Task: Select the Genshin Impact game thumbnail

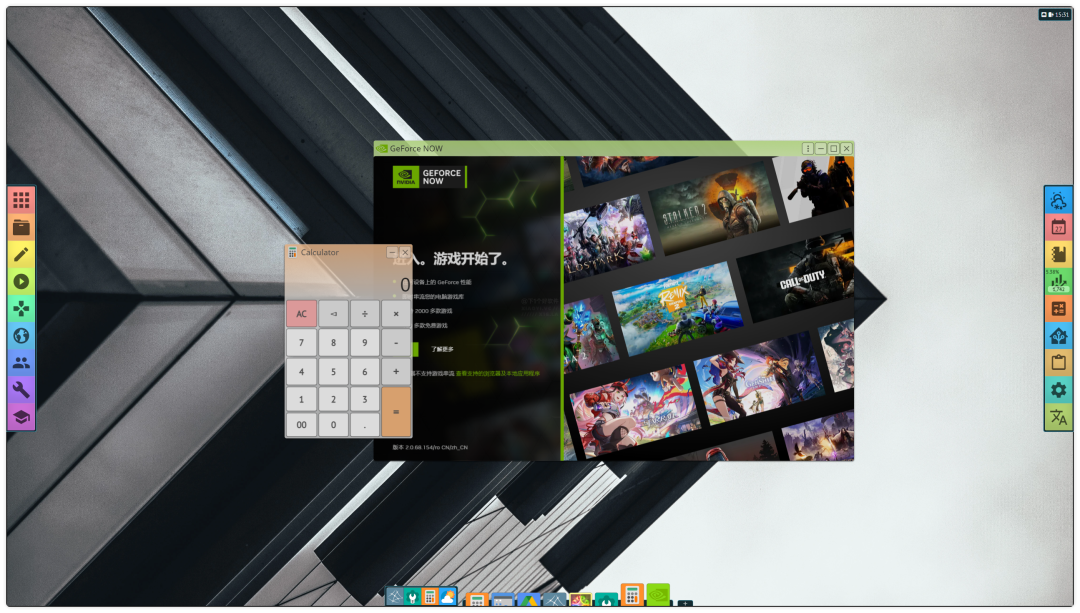Action: 758,377
